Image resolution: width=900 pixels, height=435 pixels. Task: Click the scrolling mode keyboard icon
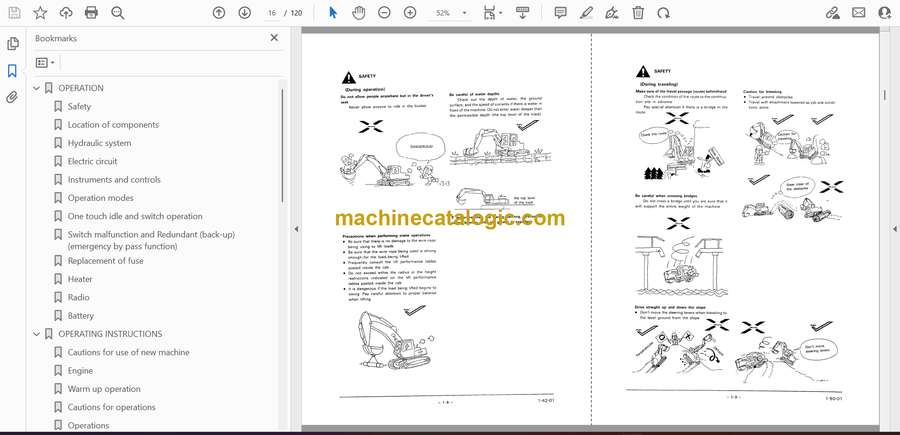click(x=522, y=13)
